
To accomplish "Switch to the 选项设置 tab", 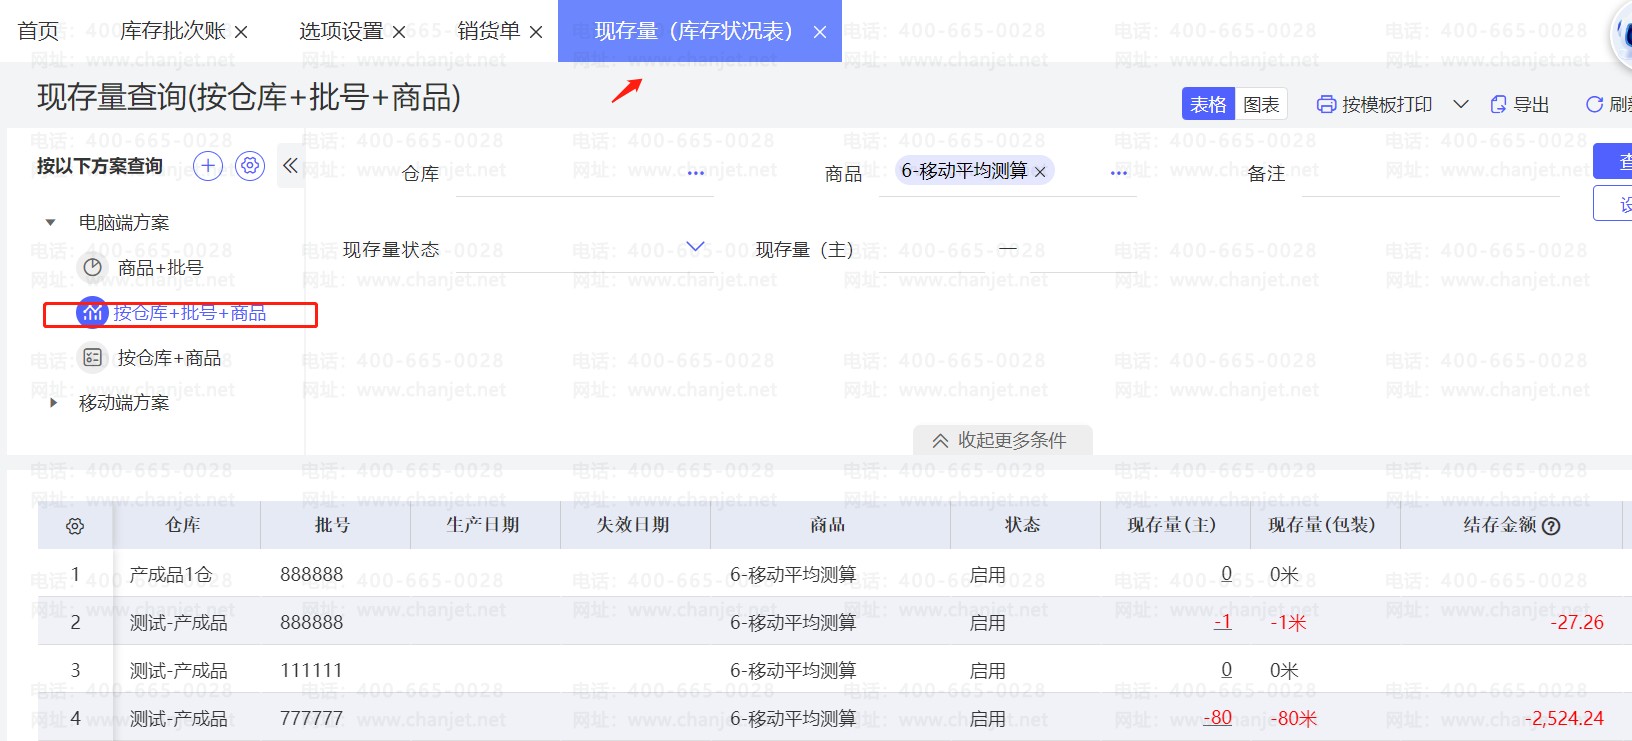I will click(341, 31).
